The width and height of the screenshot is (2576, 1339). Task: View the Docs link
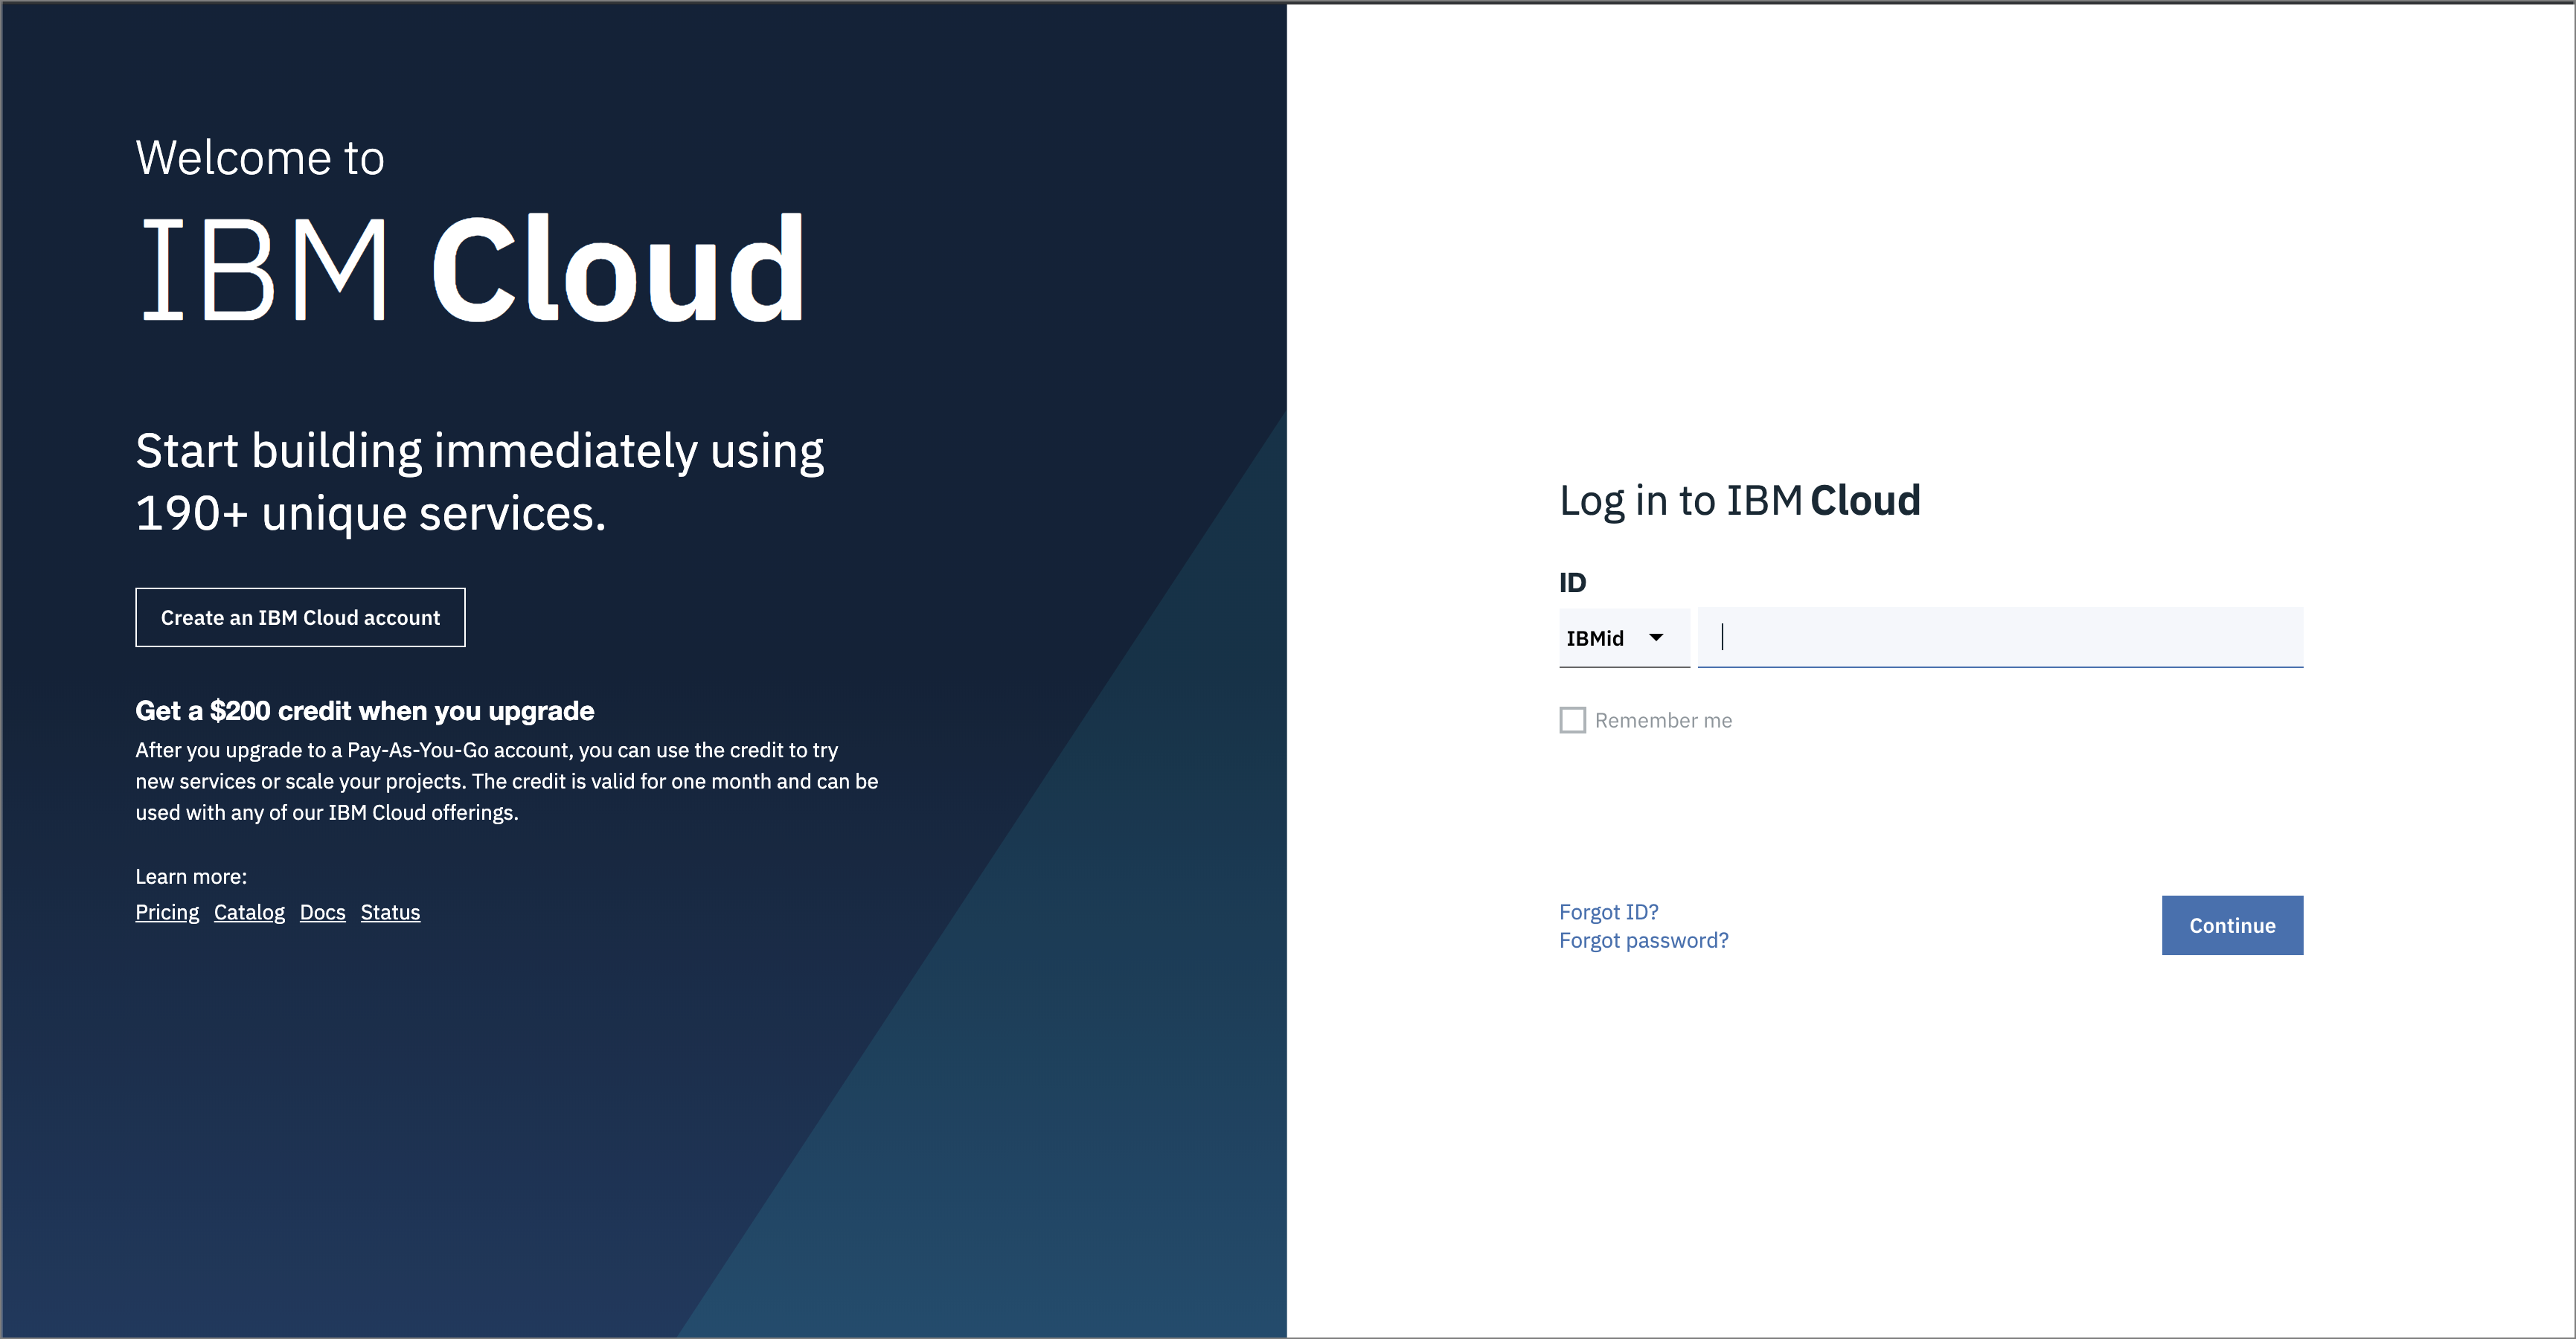322,912
